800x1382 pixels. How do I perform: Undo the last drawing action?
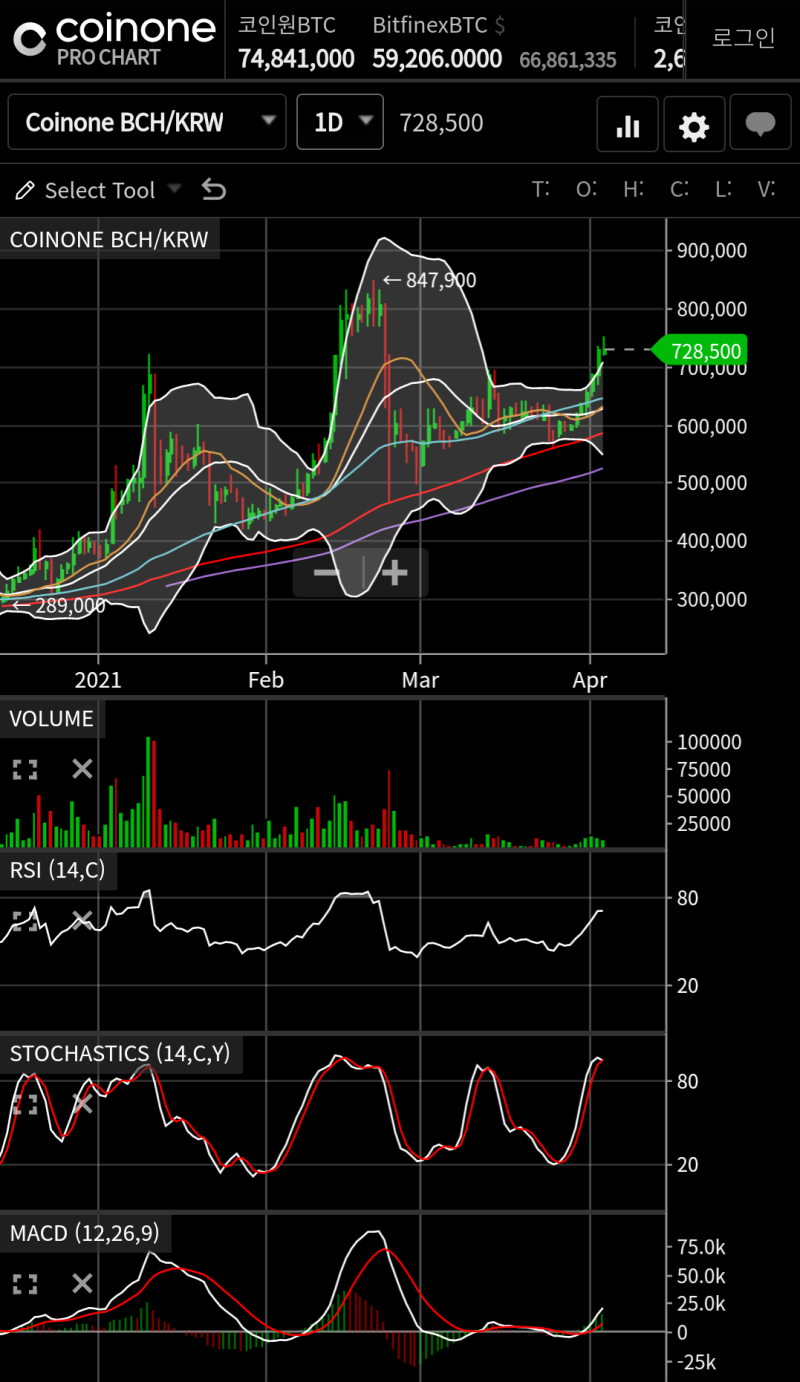213,189
